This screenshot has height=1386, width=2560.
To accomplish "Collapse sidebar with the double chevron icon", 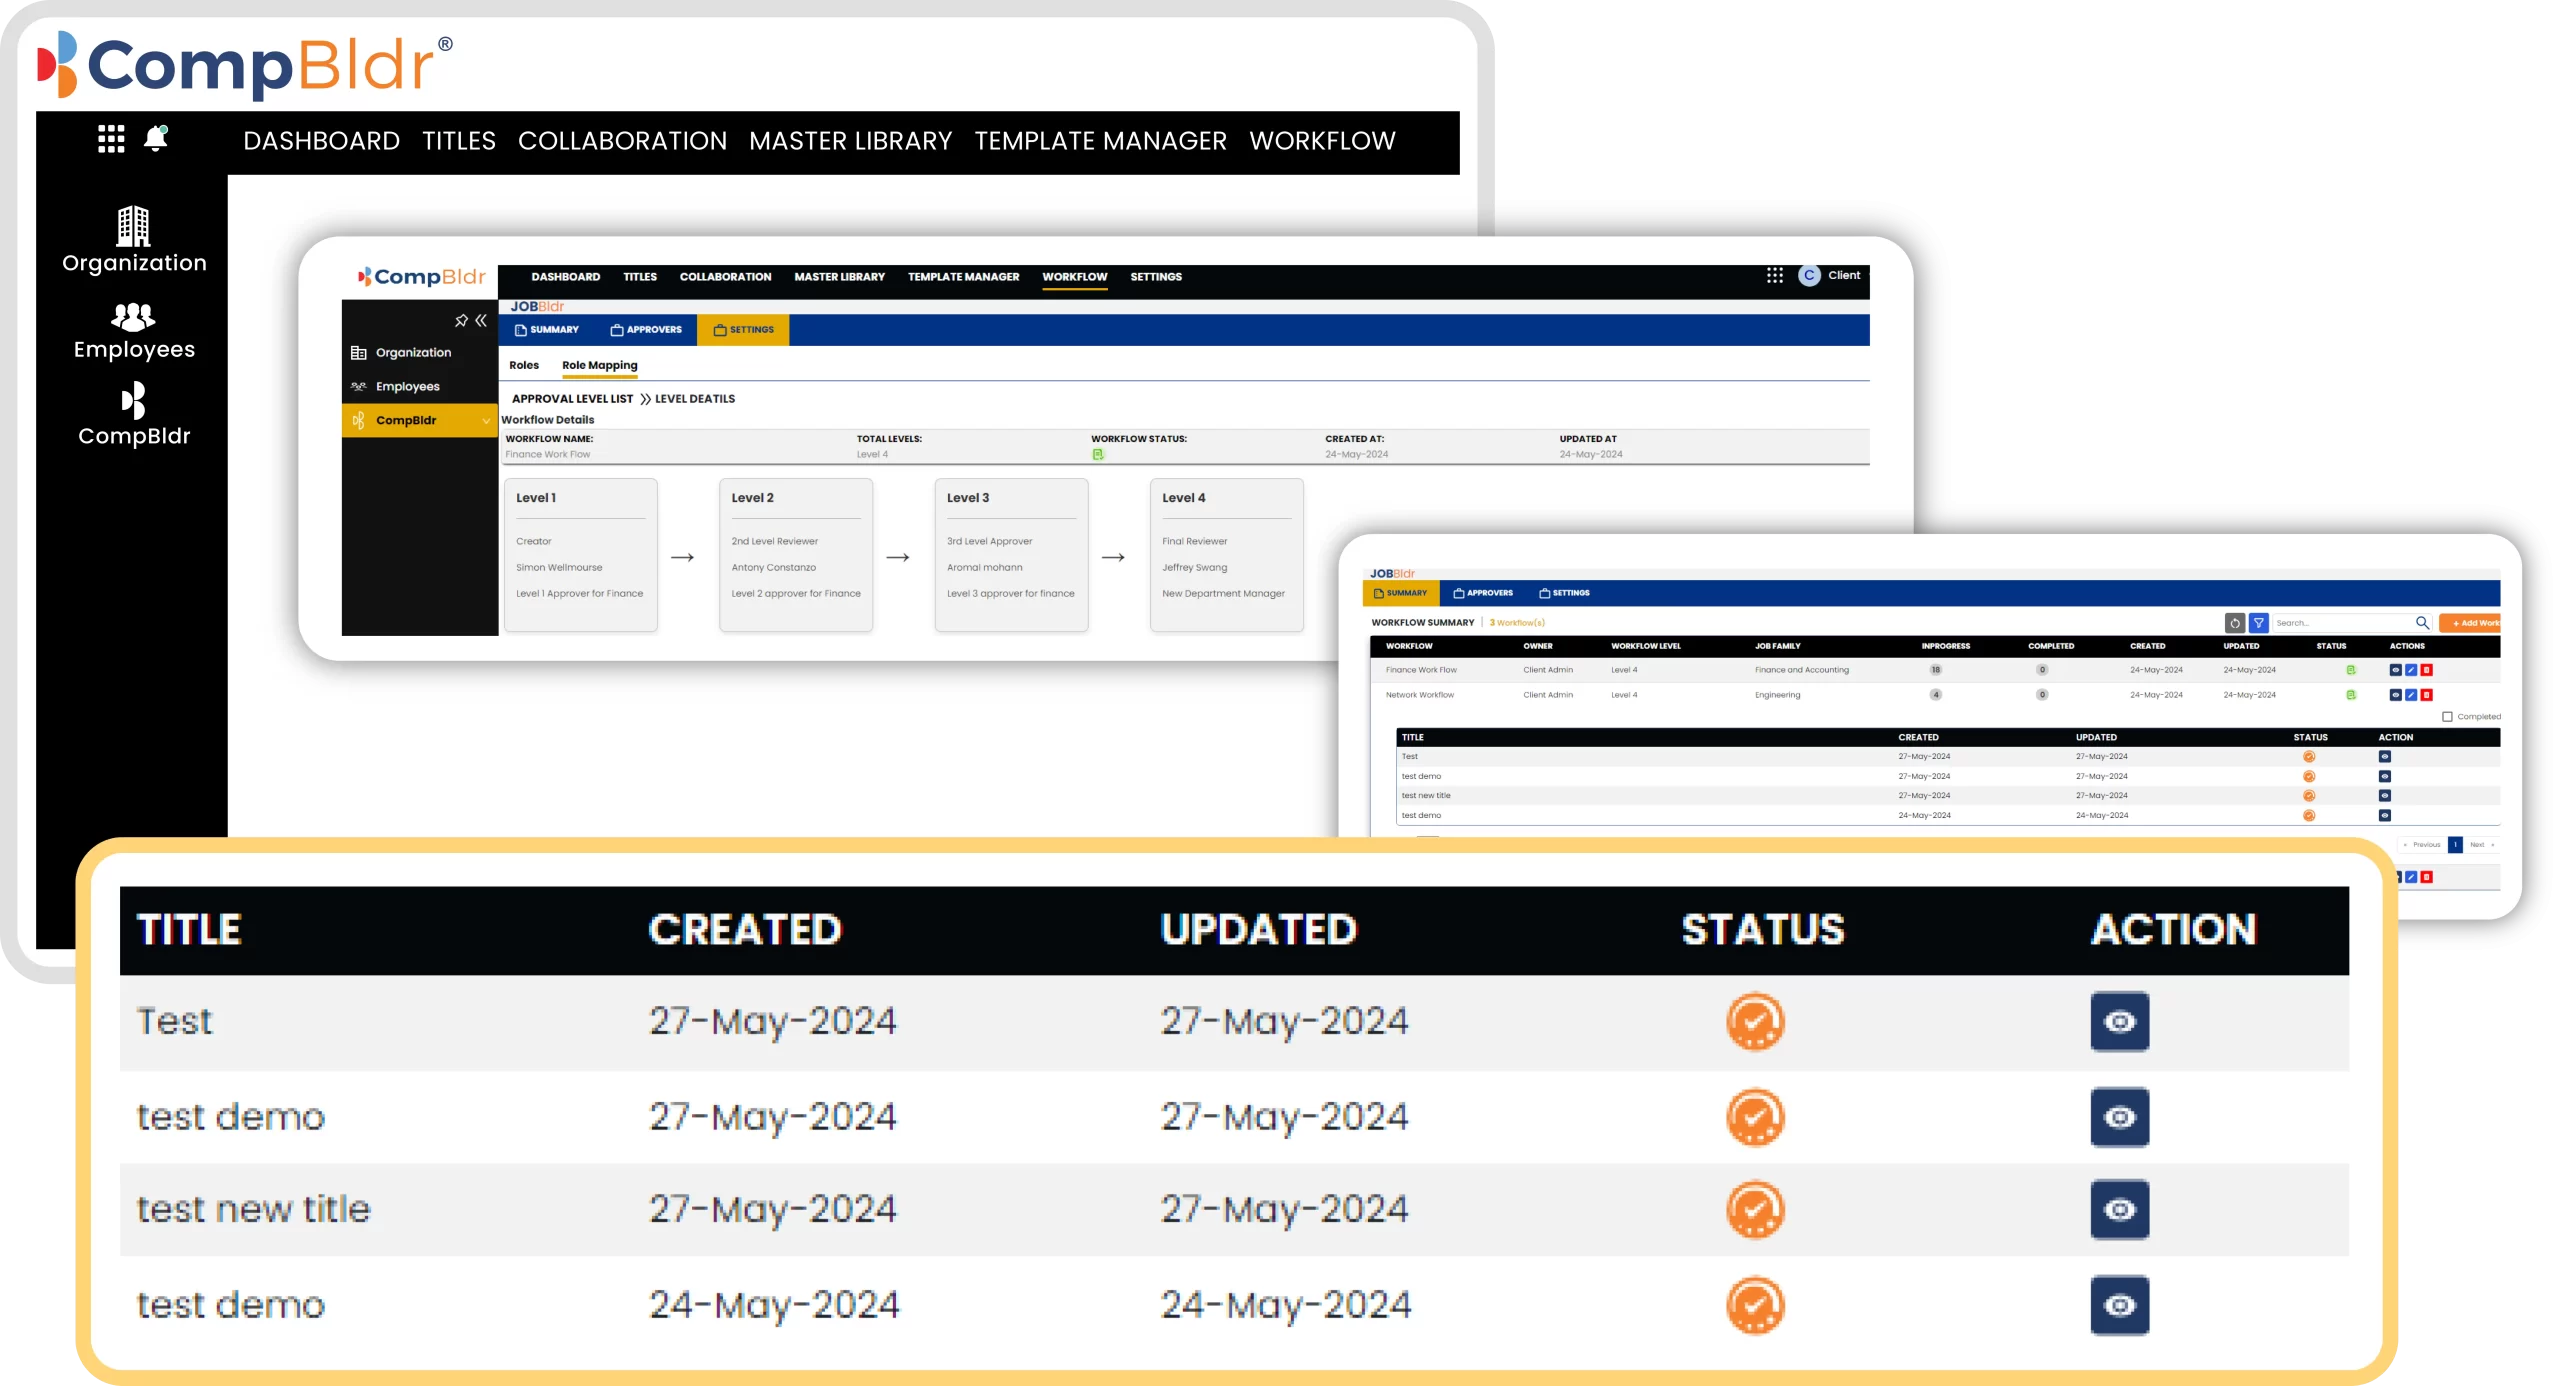I will [x=481, y=321].
